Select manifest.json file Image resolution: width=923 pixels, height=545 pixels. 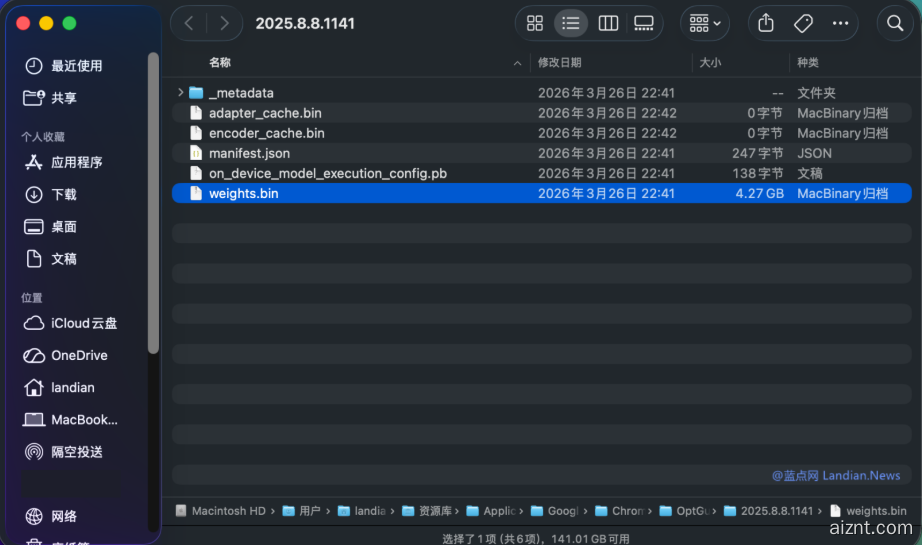pos(542,153)
